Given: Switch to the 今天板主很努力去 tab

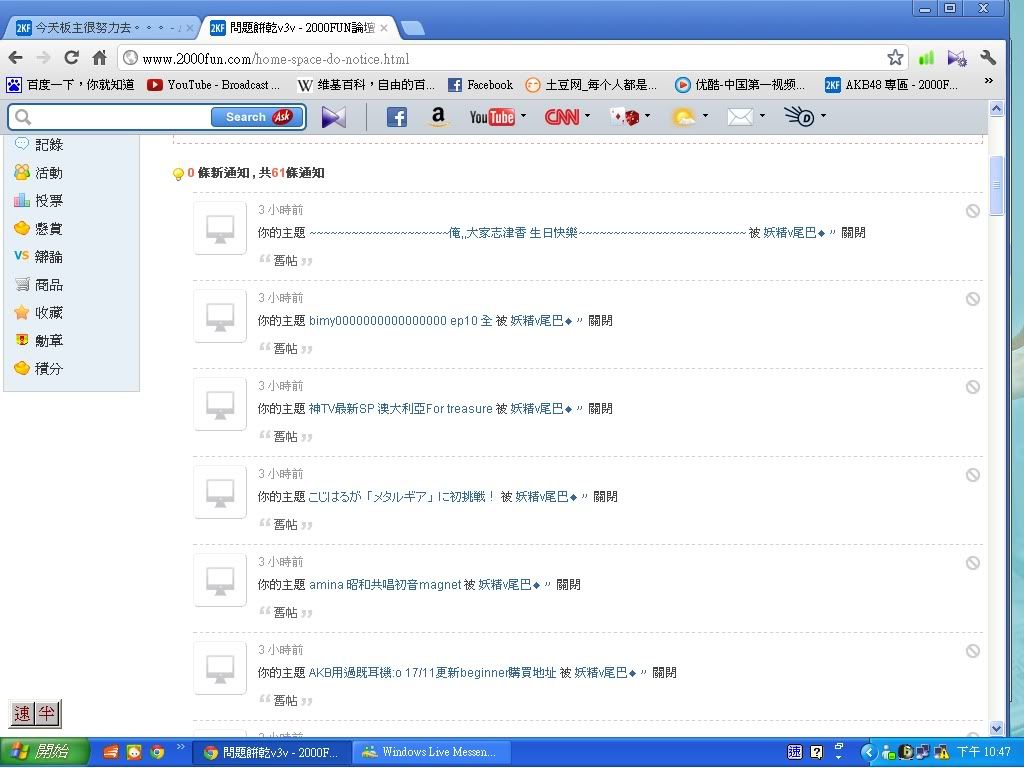Looking at the screenshot, I should pyautogui.click(x=105, y=28).
